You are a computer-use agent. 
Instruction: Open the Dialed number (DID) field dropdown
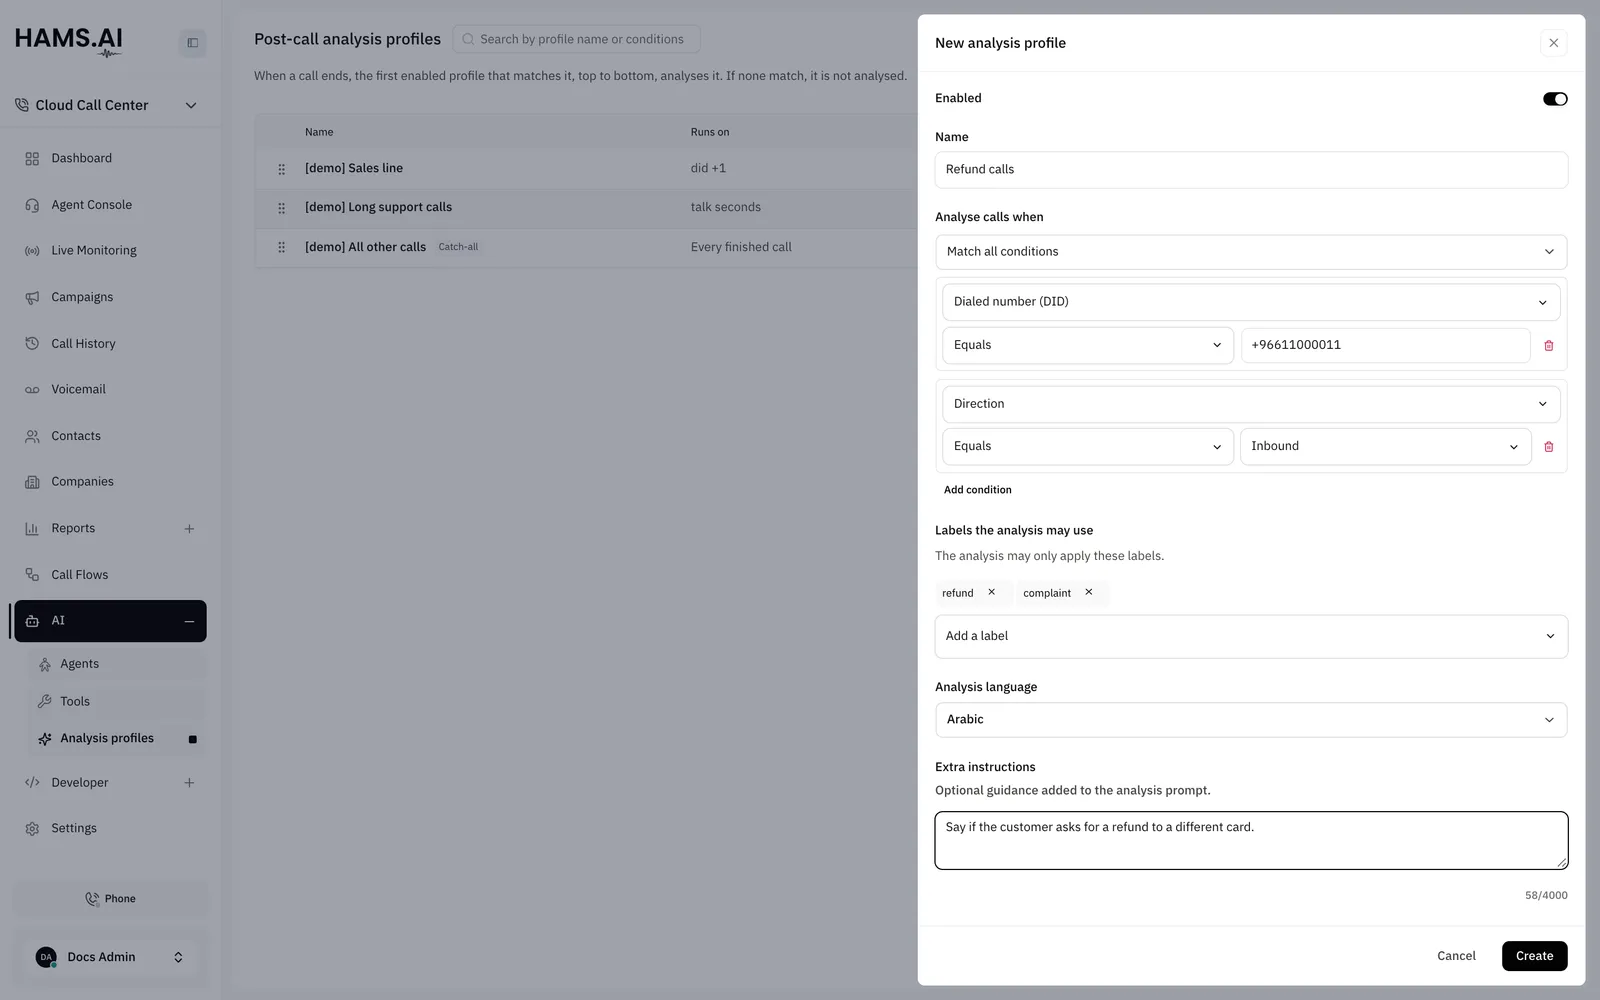point(1251,302)
